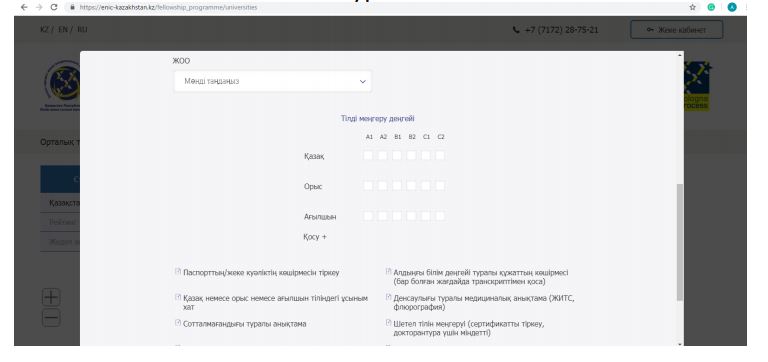768x362 pixels.
Task: Check C1 level for Ағылшын language
Action: (x=426, y=216)
